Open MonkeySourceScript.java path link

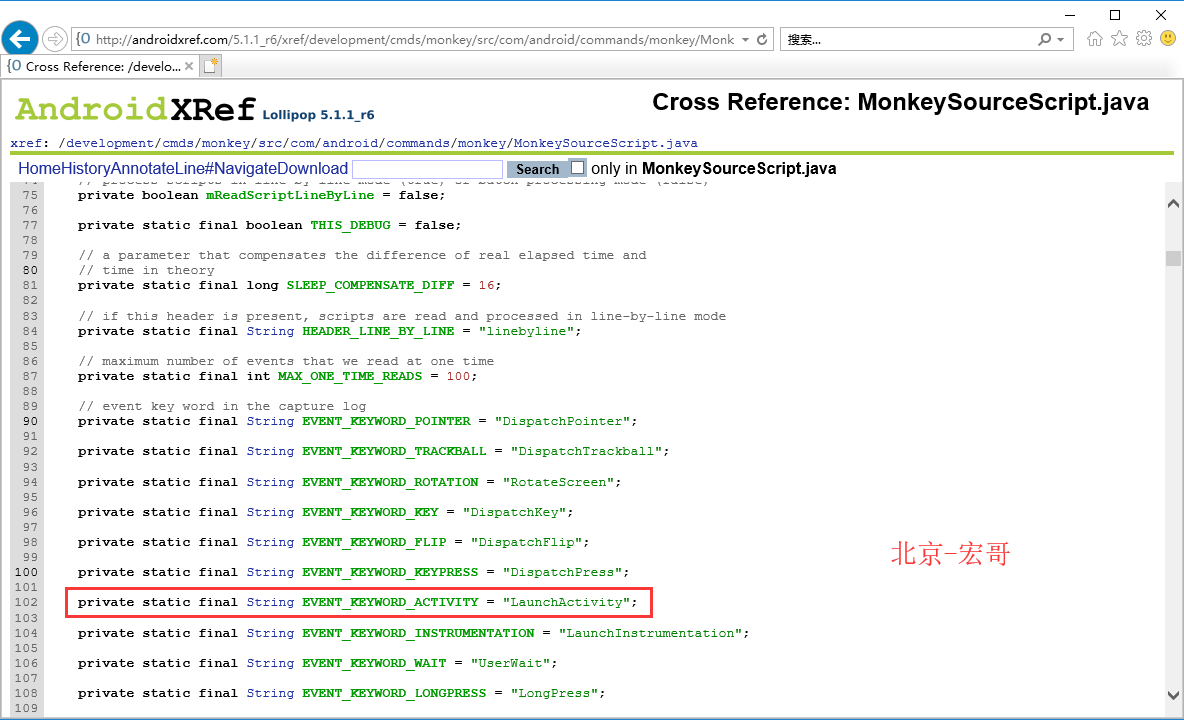pyautogui.click(x=606, y=143)
